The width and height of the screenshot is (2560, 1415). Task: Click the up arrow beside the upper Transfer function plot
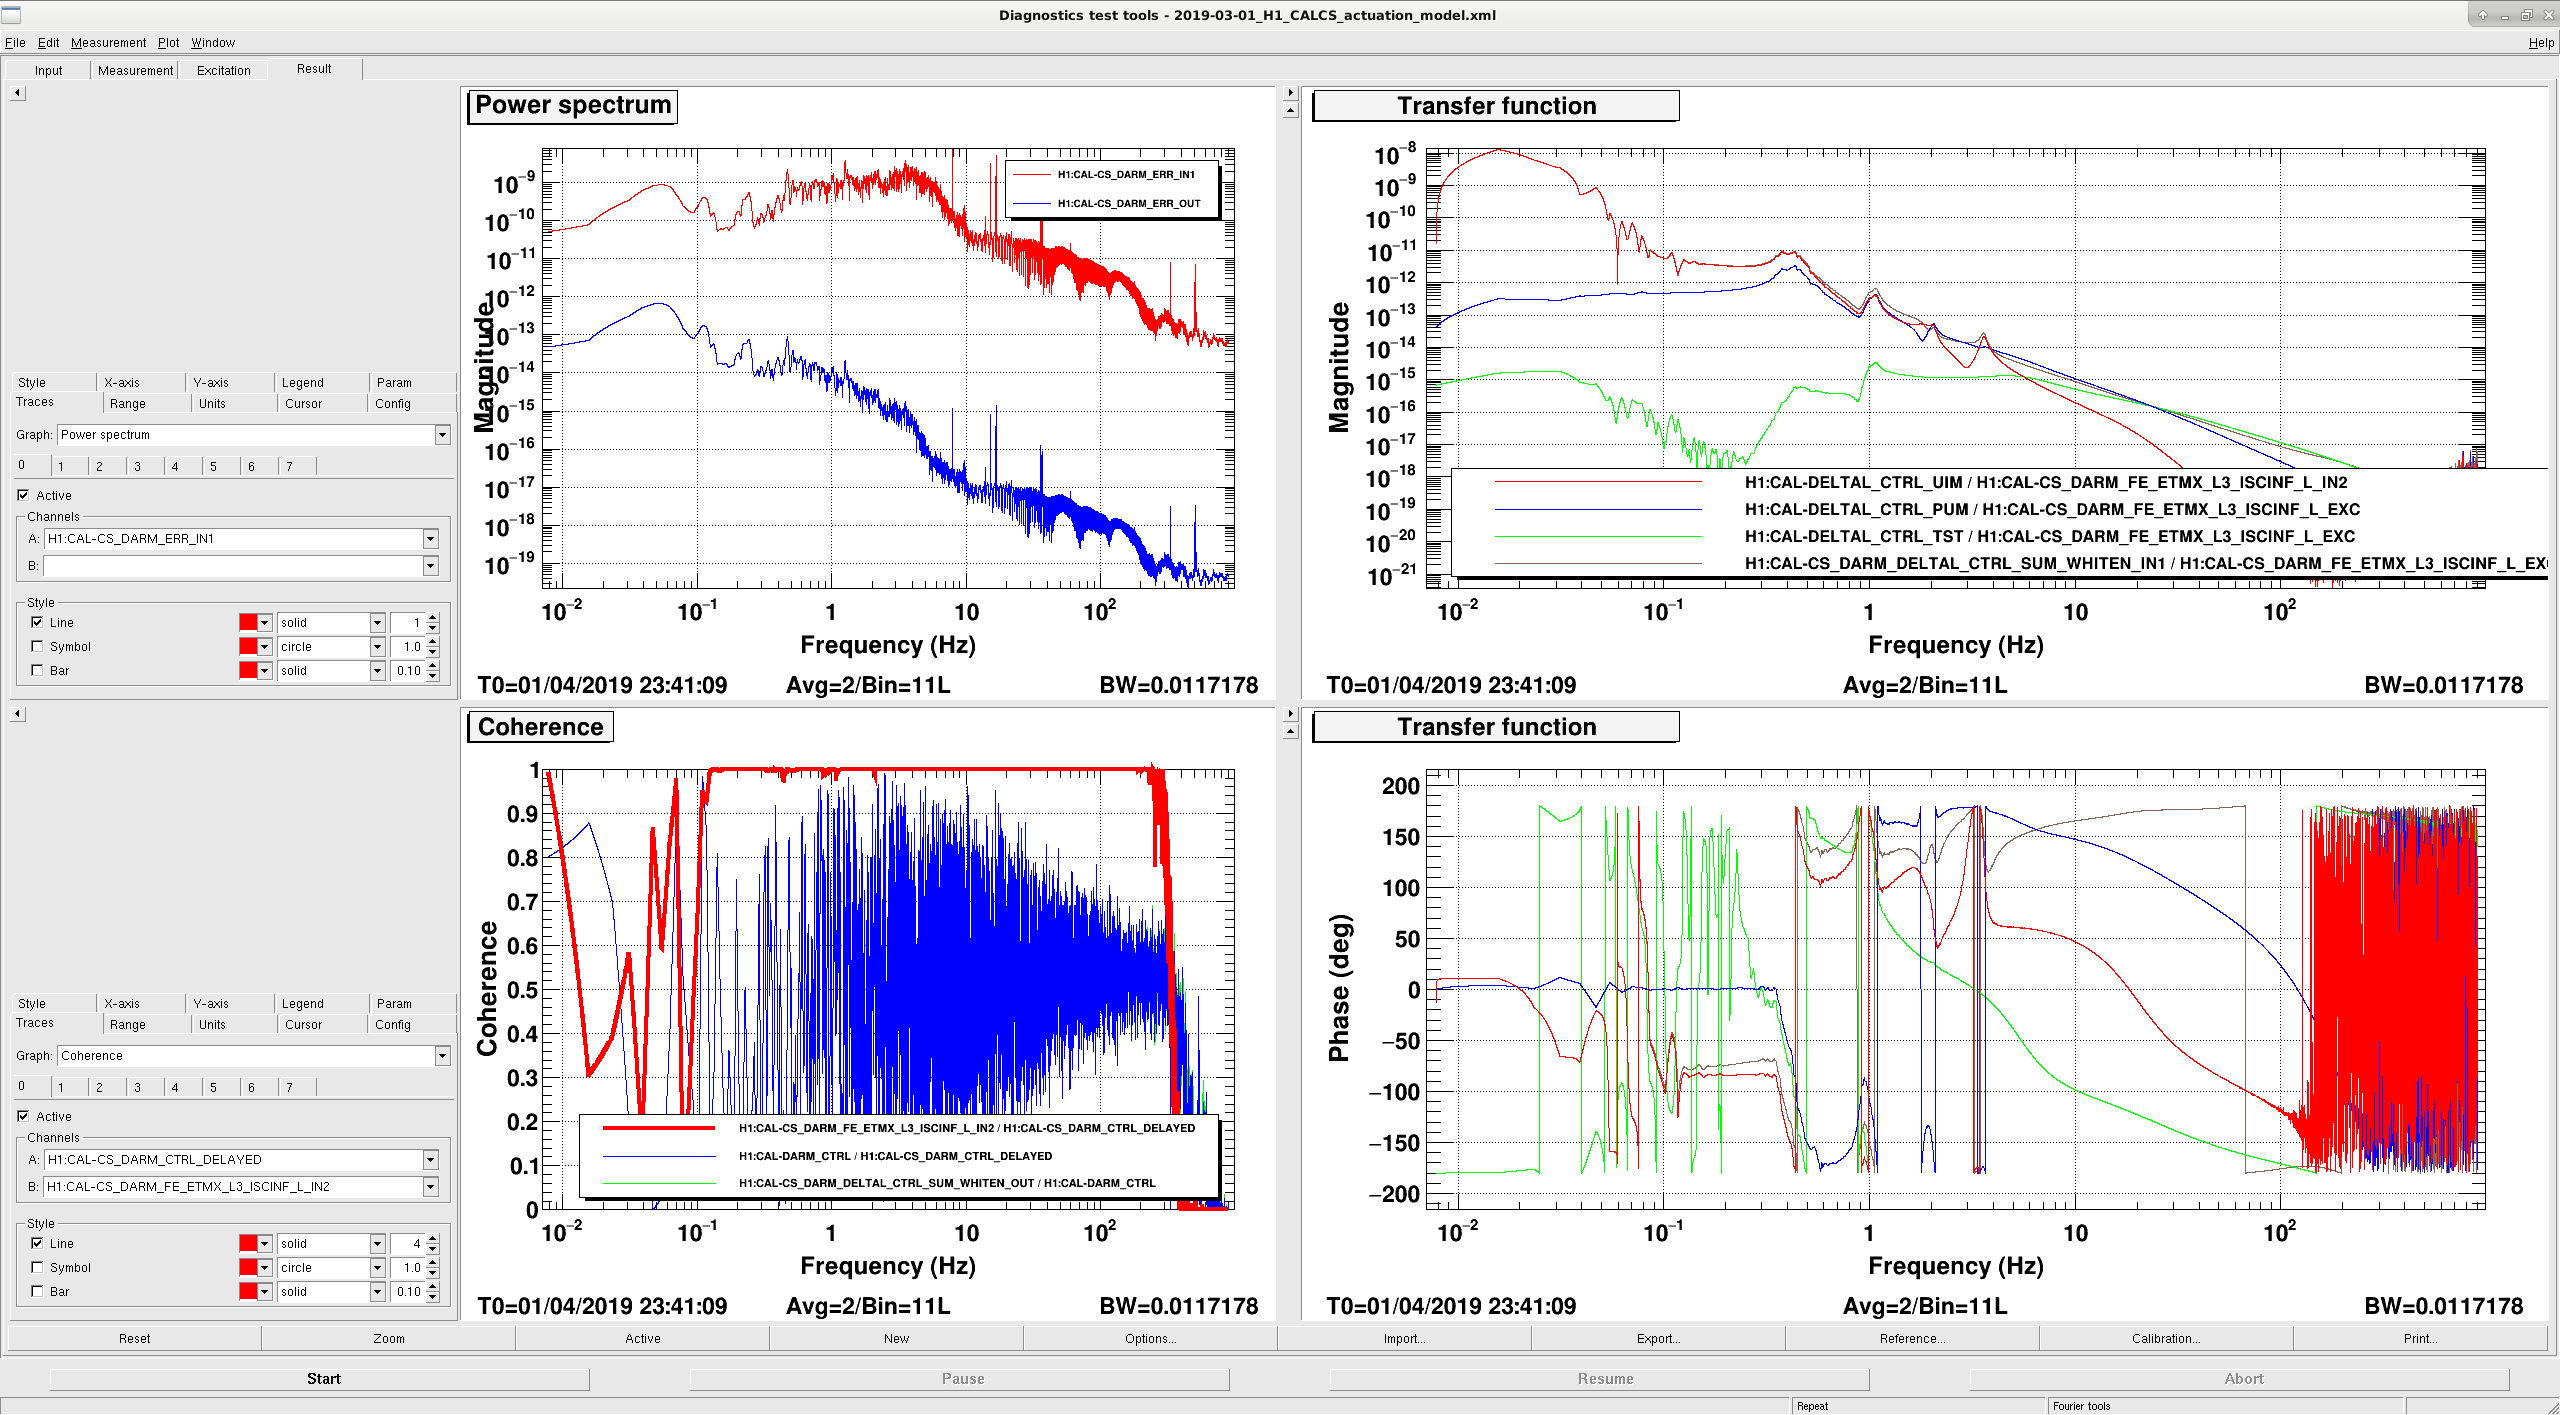pos(1290,111)
